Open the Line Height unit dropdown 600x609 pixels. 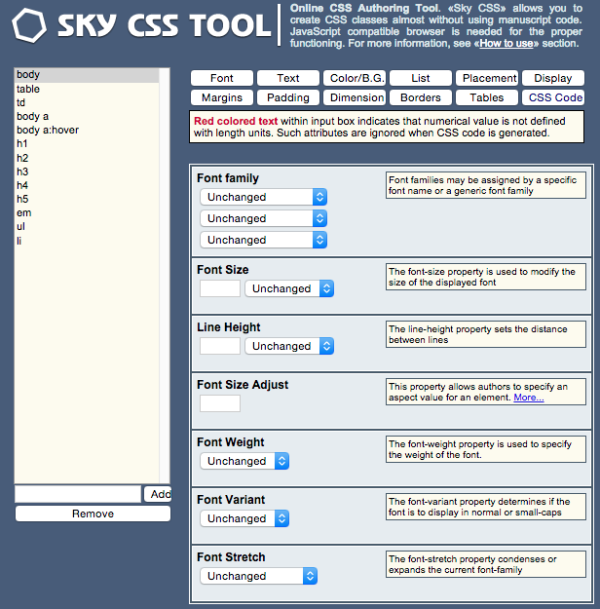click(x=289, y=346)
